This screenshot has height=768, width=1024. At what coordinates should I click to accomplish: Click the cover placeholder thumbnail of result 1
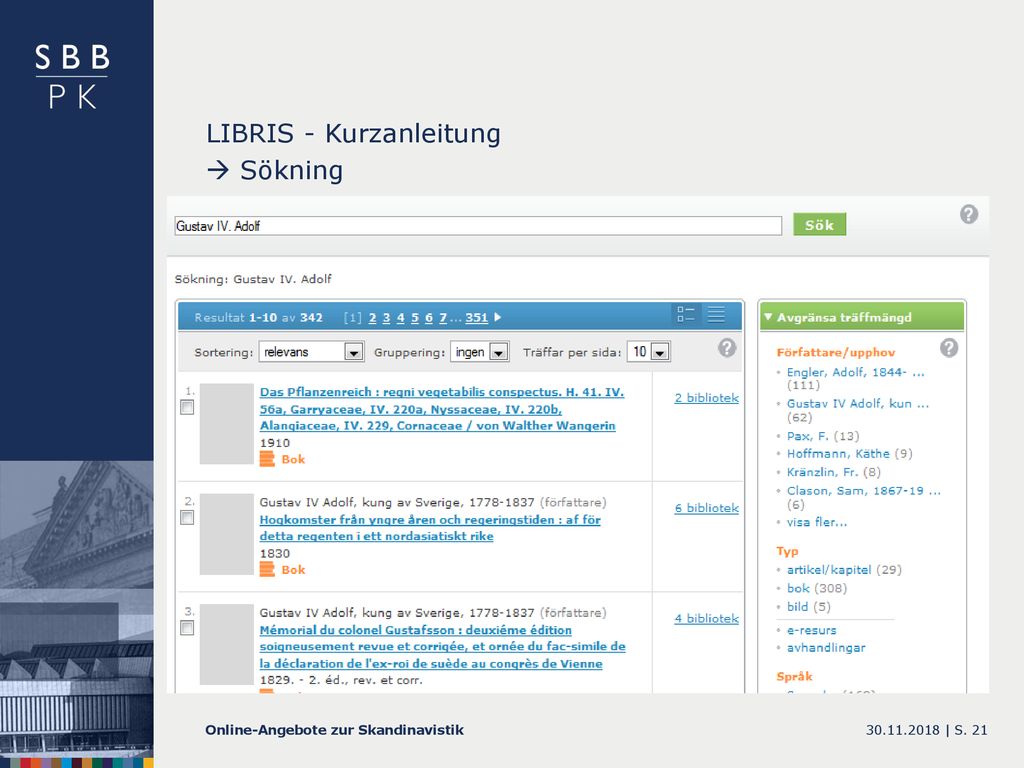point(227,424)
